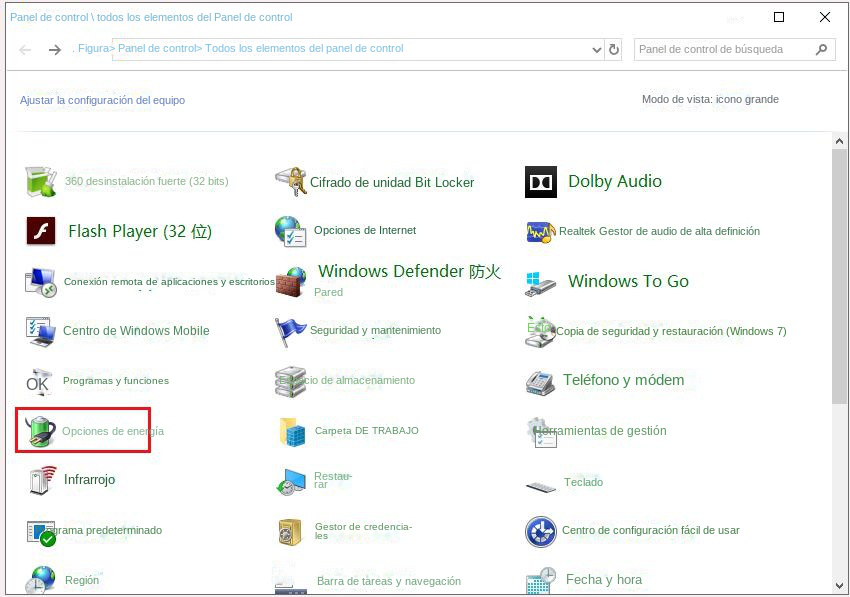
Task: Open the remote desktop connection icon
Action: point(41,282)
